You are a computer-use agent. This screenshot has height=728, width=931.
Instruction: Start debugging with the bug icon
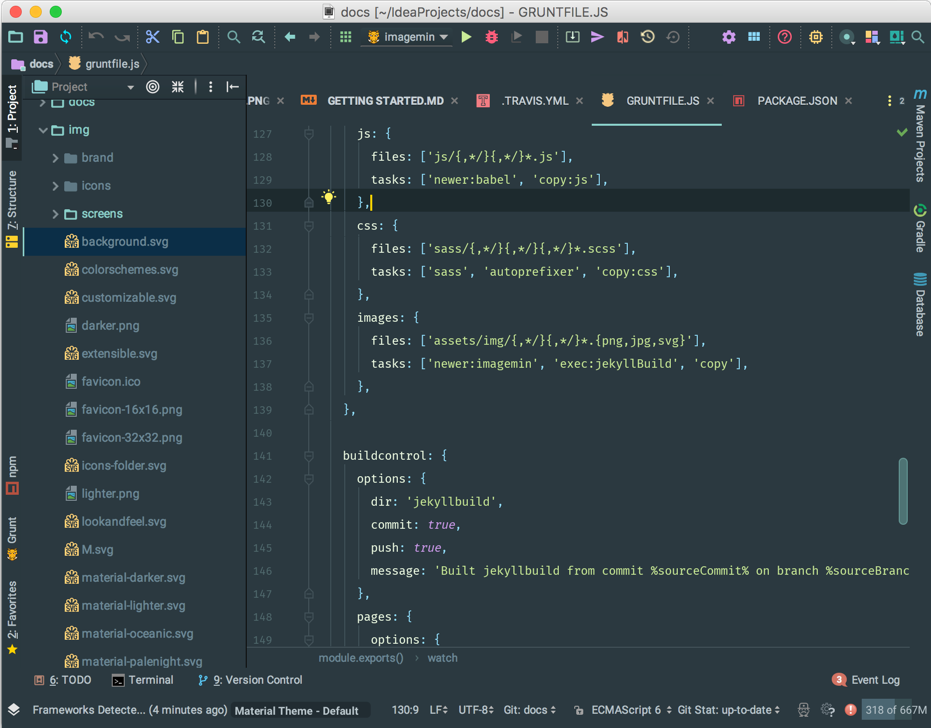[x=492, y=37]
